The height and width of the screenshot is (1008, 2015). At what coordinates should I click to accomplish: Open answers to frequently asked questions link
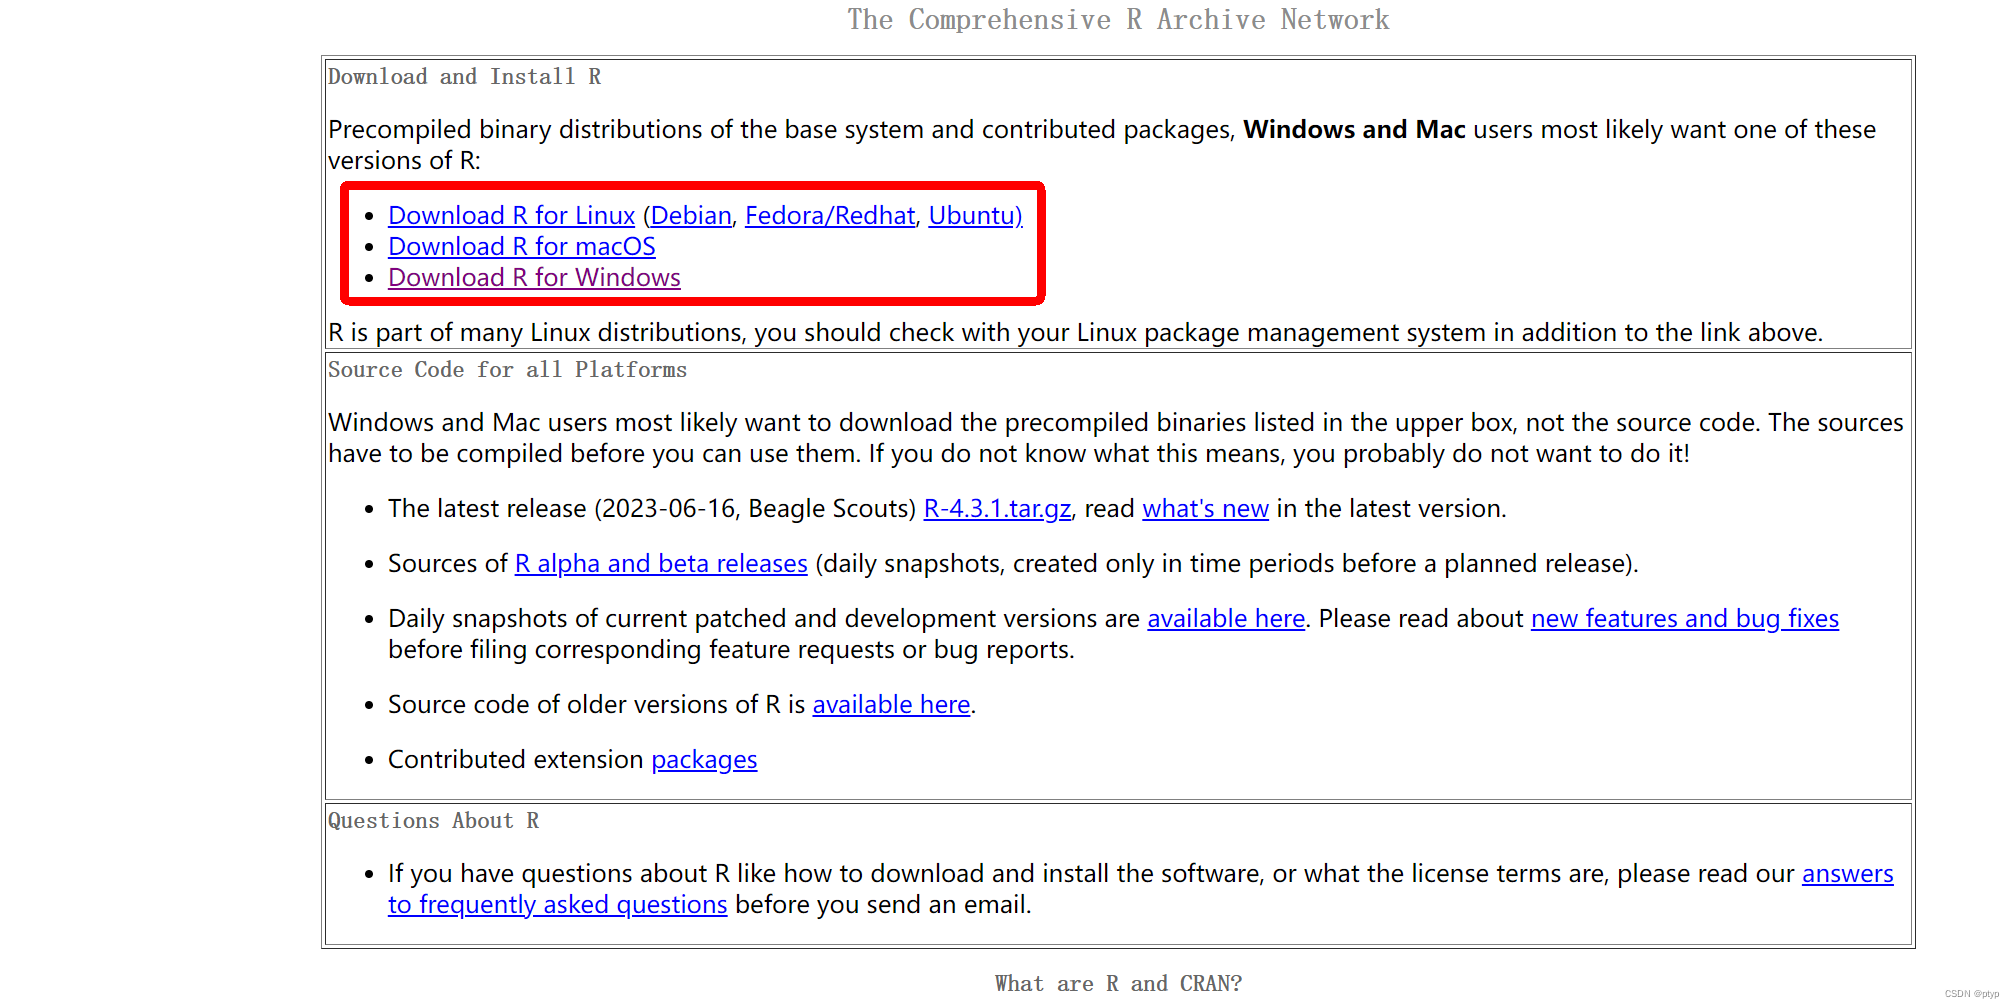point(1847,873)
